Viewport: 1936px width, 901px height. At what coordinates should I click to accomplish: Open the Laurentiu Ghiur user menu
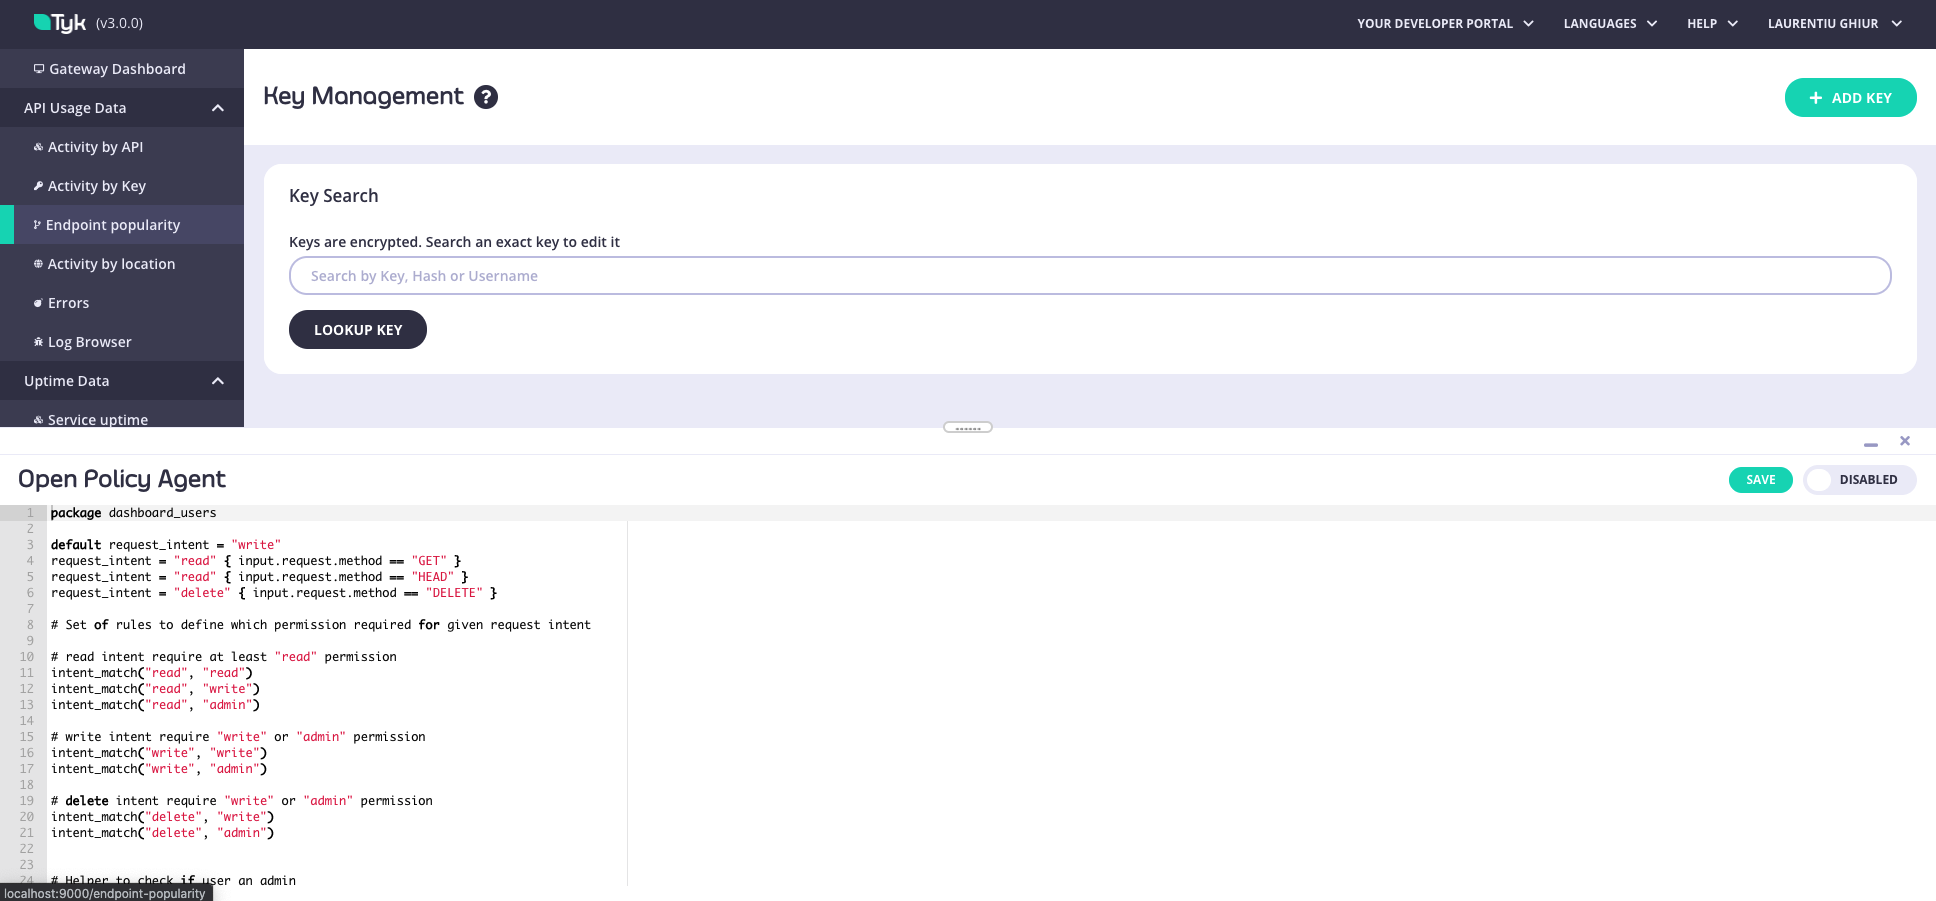click(1834, 24)
